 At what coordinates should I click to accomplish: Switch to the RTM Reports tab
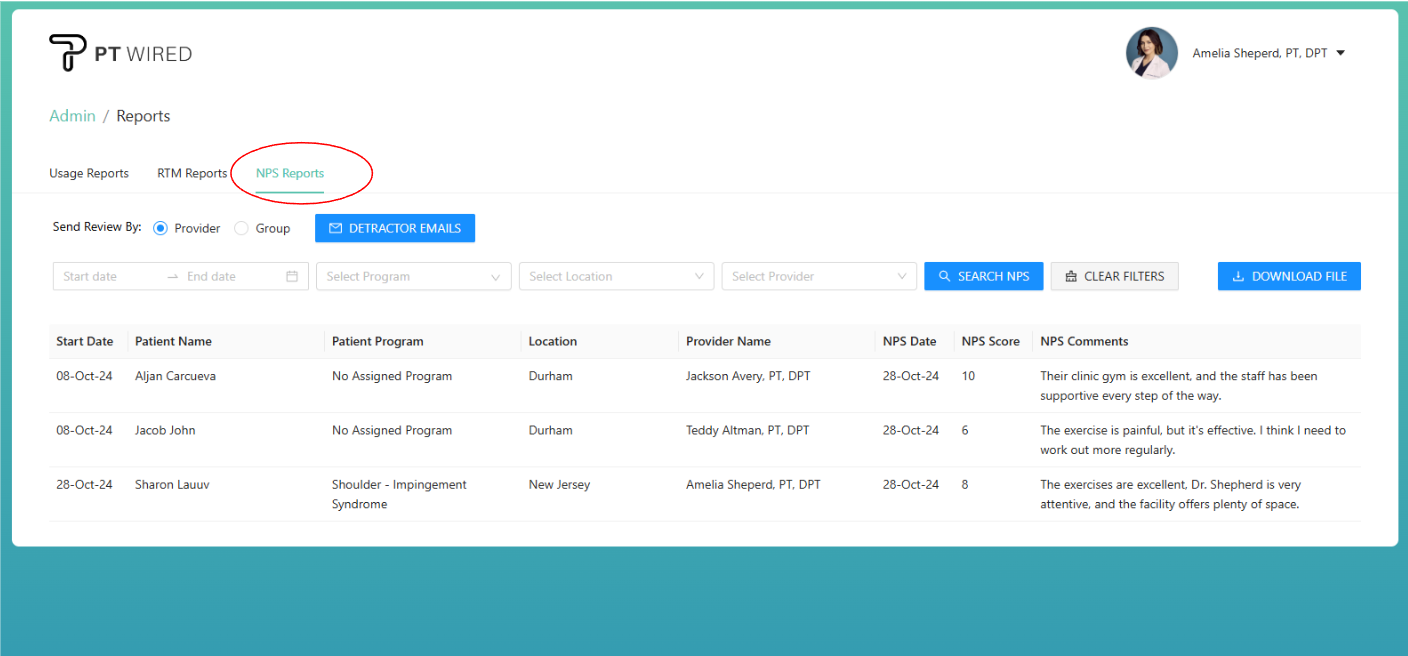[192, 173]
